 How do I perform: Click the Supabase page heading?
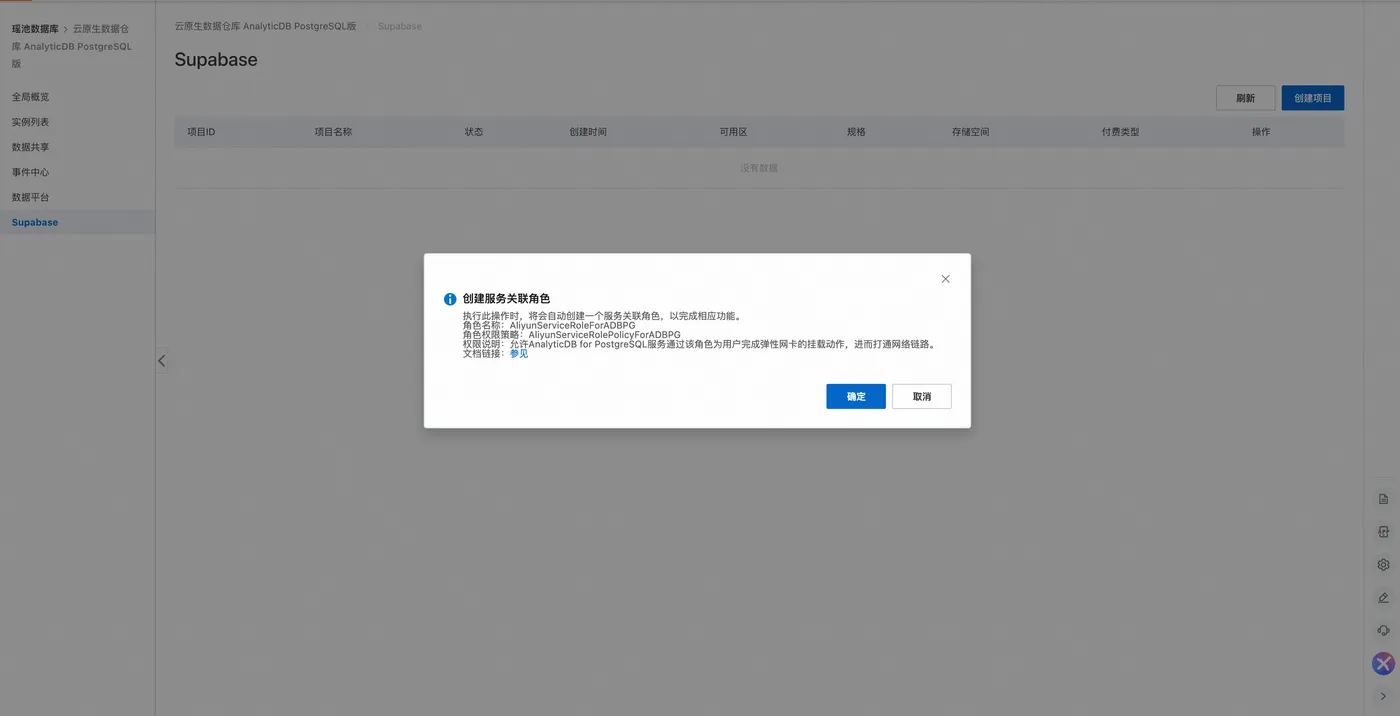(x=216, y=59)
